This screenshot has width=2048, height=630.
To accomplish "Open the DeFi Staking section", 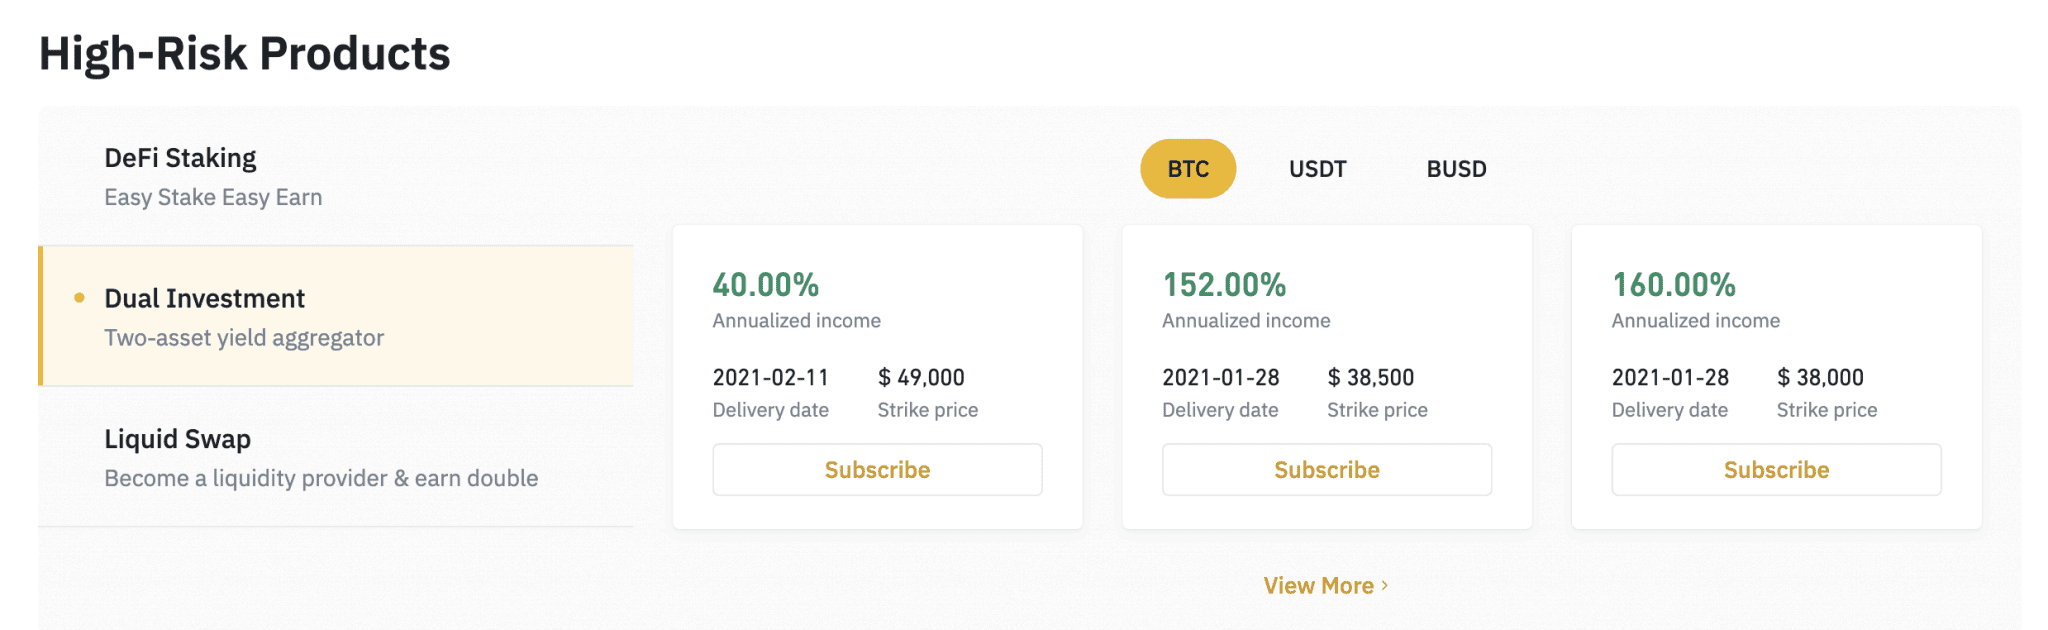I will [x=336, y=176].
